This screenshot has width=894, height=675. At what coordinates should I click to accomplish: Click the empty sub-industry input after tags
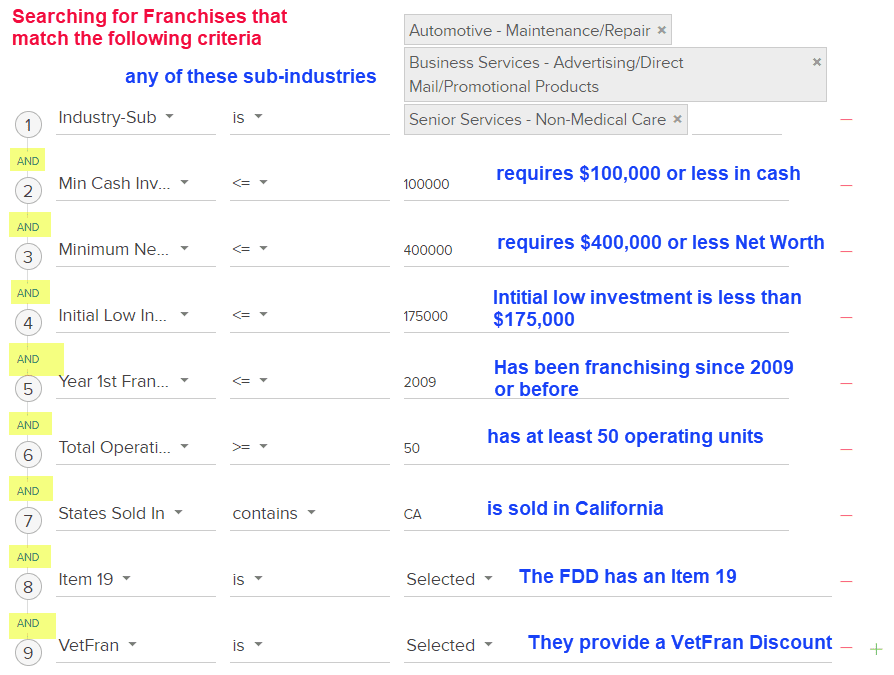pyautogui.click(x=735, y=119)
